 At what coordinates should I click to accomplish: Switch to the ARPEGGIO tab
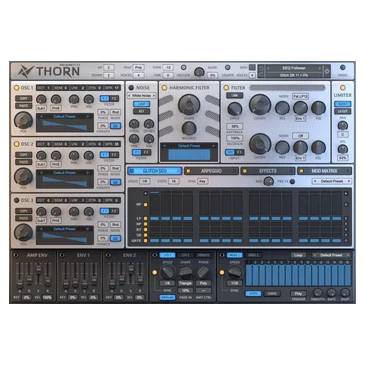(x=211, y=171)
